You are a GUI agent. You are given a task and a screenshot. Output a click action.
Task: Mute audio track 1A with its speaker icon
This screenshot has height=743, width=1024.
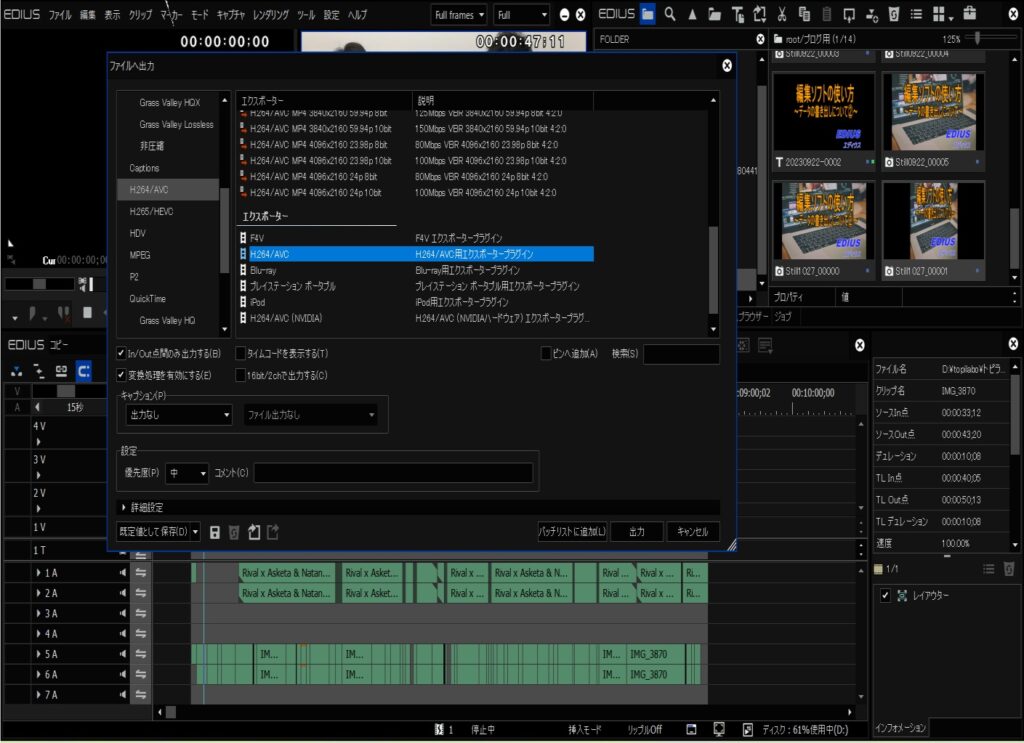pyautogui.click(x=122, y=573)
